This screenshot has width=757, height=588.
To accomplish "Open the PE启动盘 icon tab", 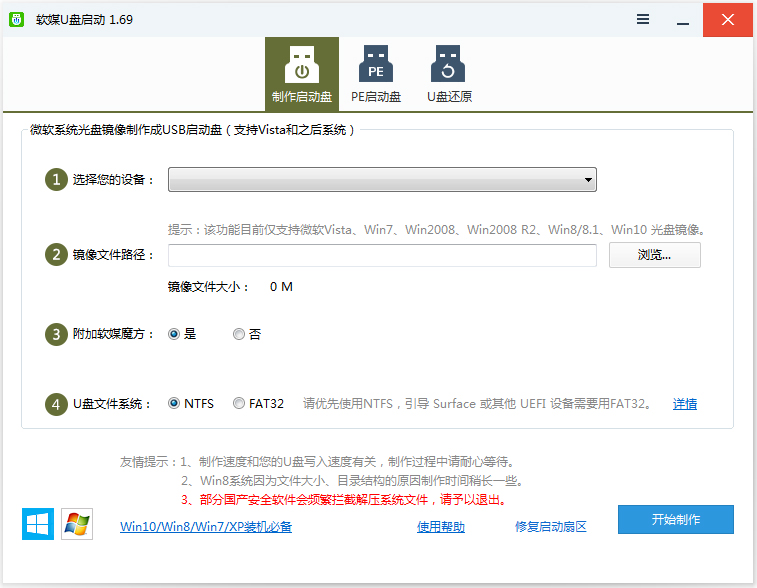I will (x=376, y=74).
